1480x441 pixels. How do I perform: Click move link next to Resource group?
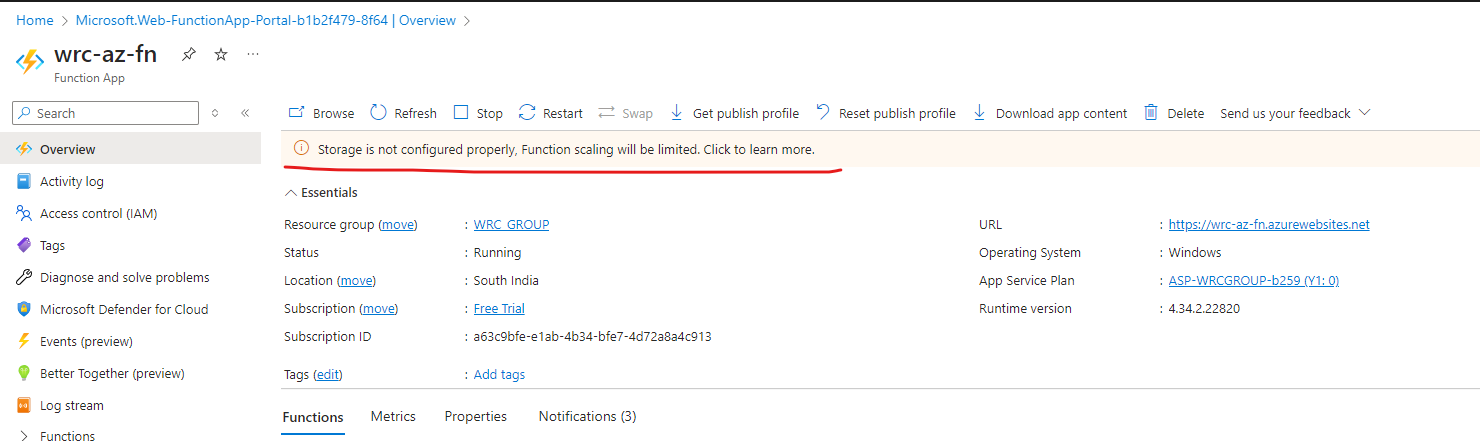click(x=398, y=224)
